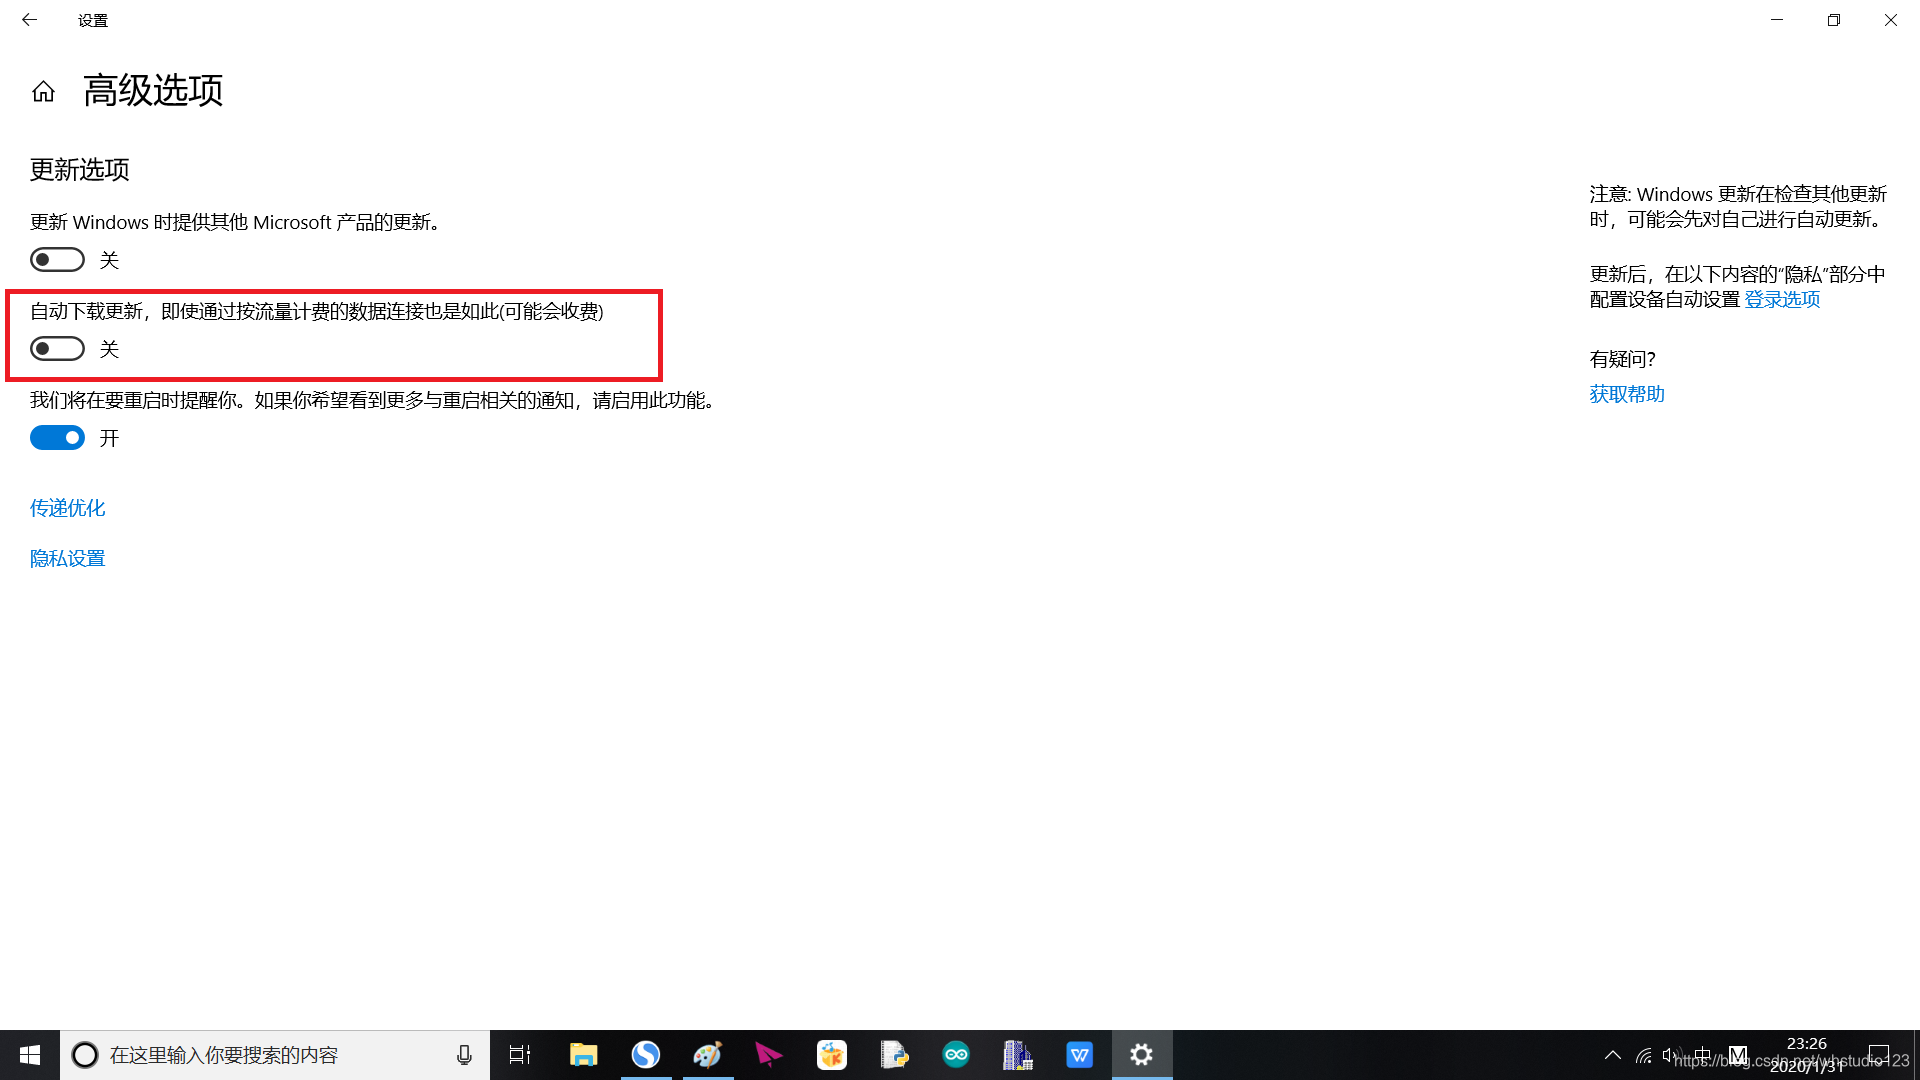Open the notification action center
Screen dimensions: 1920x1080
pyautogui.click(x=1879, y=1055)
